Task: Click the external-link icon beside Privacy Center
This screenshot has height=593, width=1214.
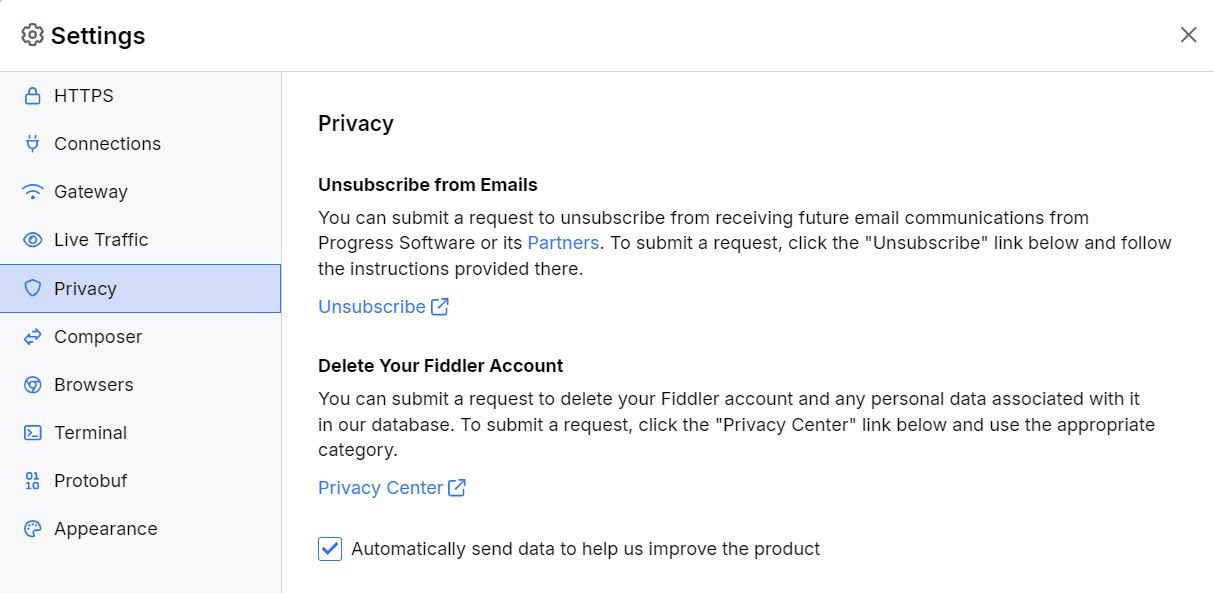Action: [x=457, y=487]
